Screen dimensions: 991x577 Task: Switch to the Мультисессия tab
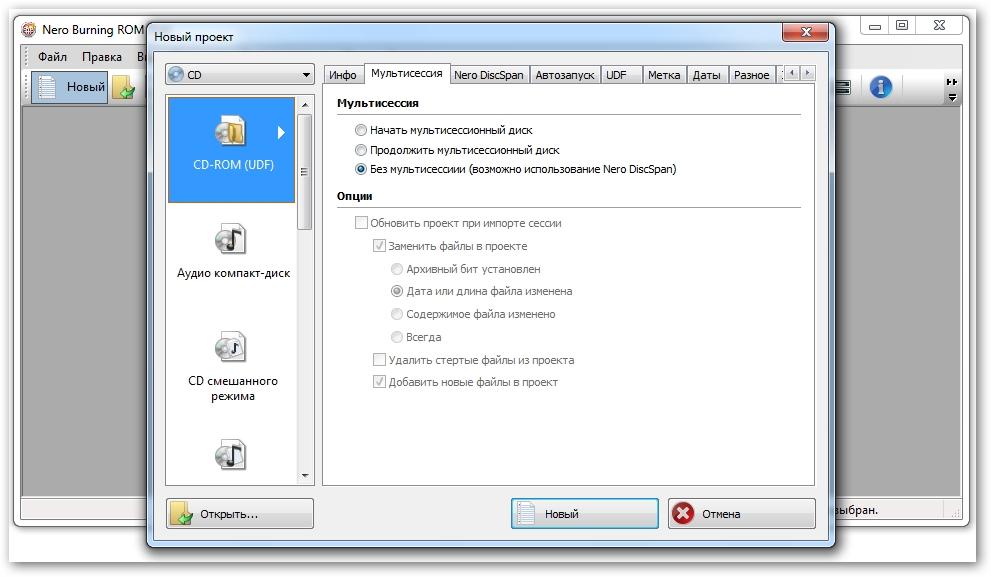click(406, 73)
